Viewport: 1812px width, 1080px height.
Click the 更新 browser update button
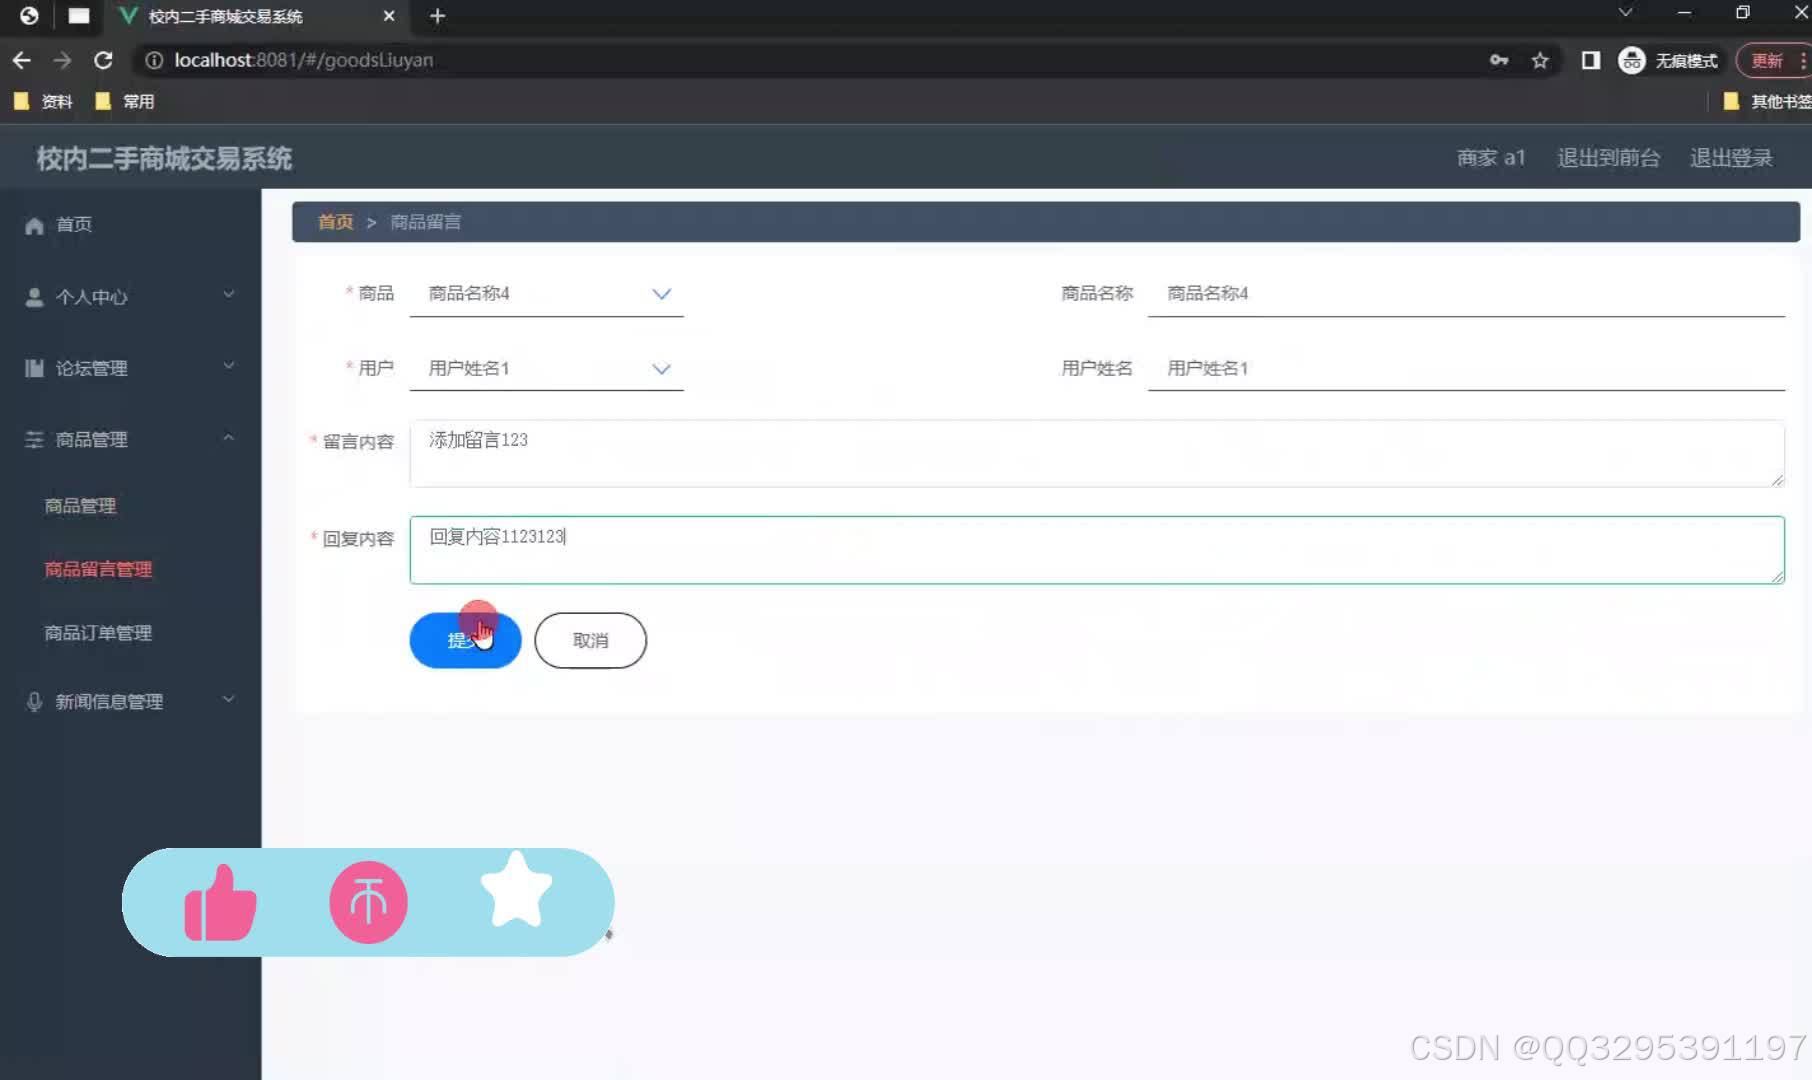(x=1767, y=60)
